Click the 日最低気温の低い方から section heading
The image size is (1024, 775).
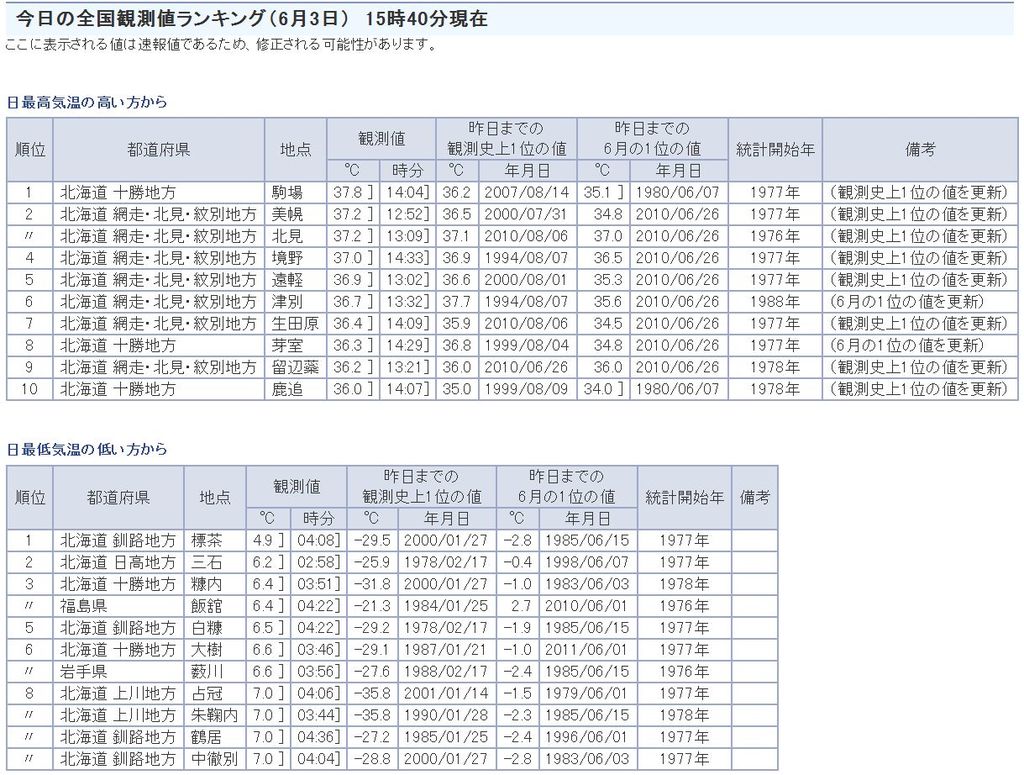[87, 449]
